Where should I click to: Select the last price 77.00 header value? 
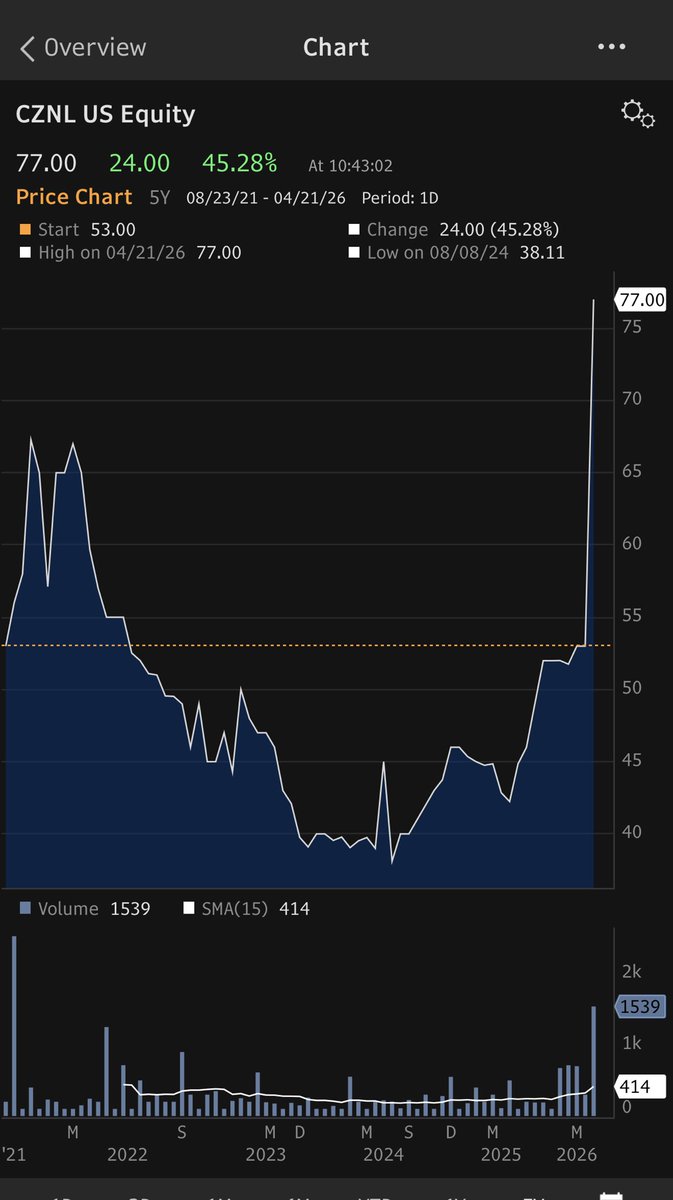(46, 163)
